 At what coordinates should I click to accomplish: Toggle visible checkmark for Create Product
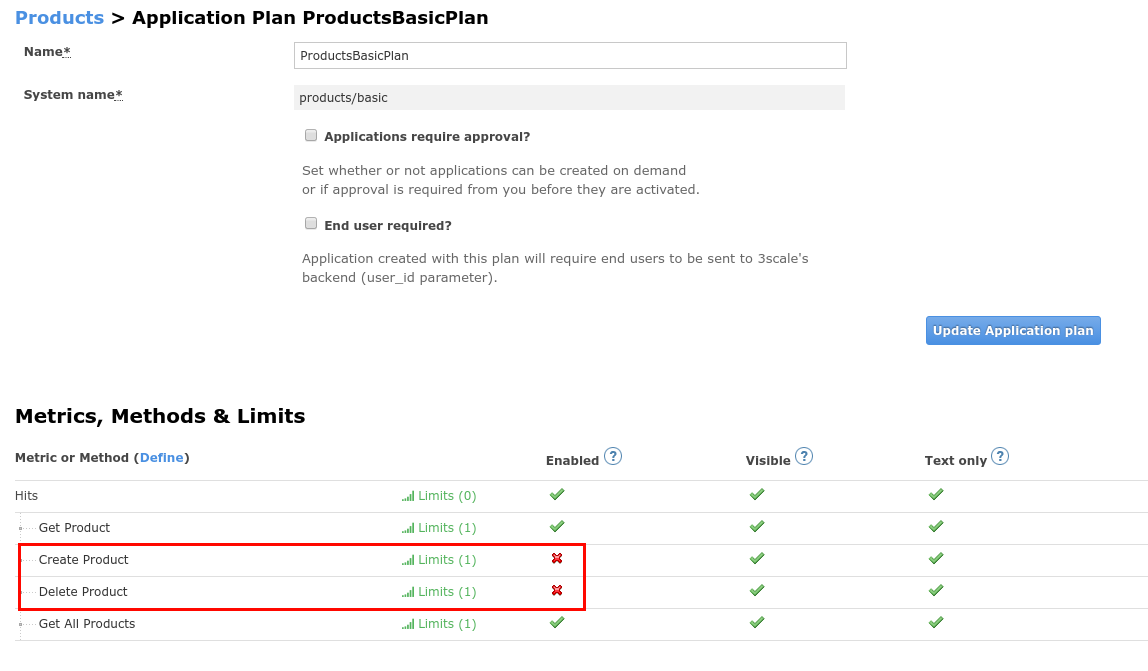[757, 558]
